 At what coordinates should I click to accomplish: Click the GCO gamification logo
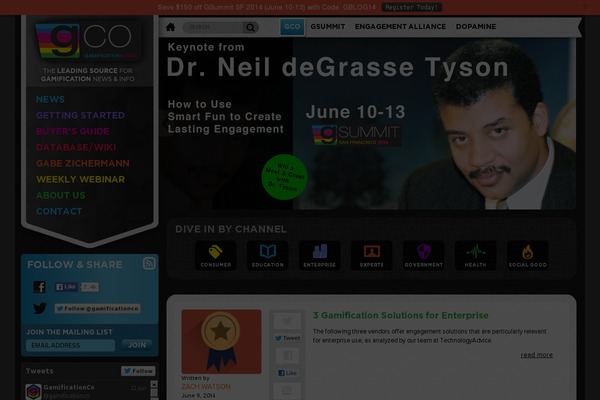coord(89,41)
